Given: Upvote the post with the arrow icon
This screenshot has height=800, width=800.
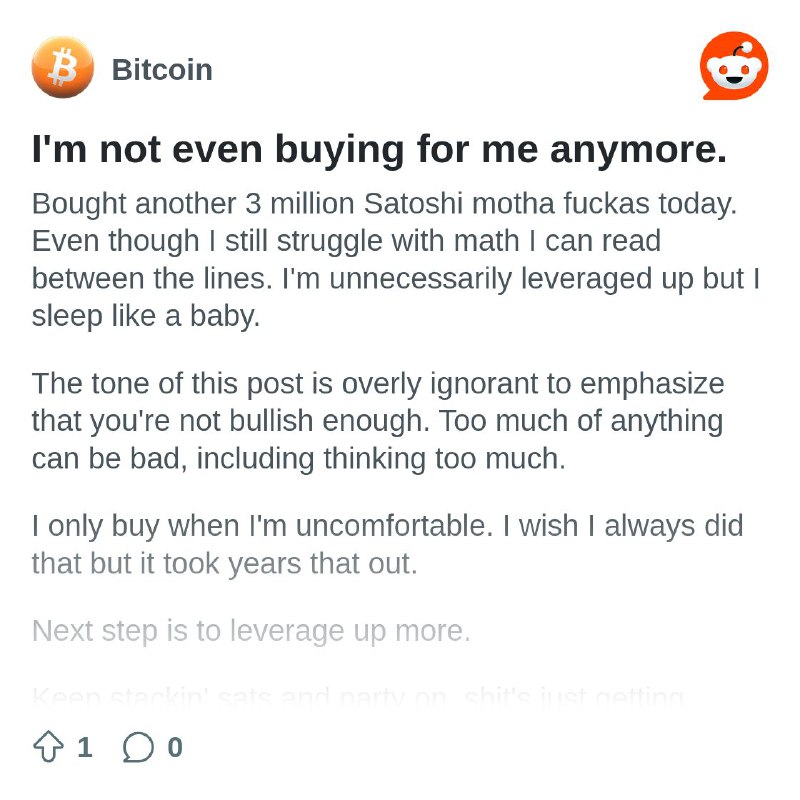Looking at the screenshot, I should pos(48,747).
